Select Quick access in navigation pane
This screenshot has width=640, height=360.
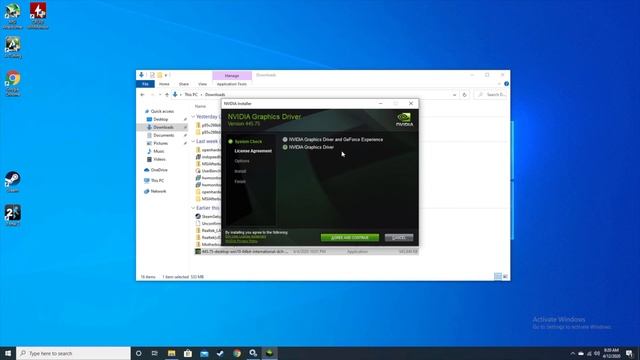click(162, 111)
